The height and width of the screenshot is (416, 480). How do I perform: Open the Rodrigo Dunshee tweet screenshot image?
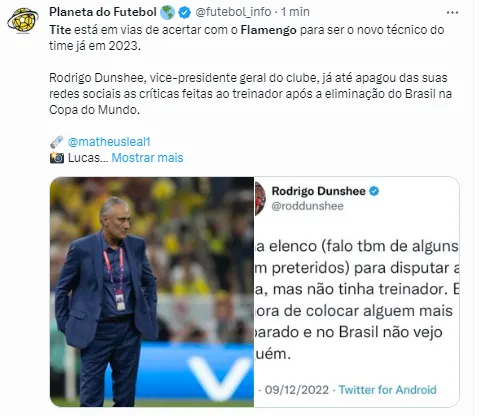(x=357, y=292)
